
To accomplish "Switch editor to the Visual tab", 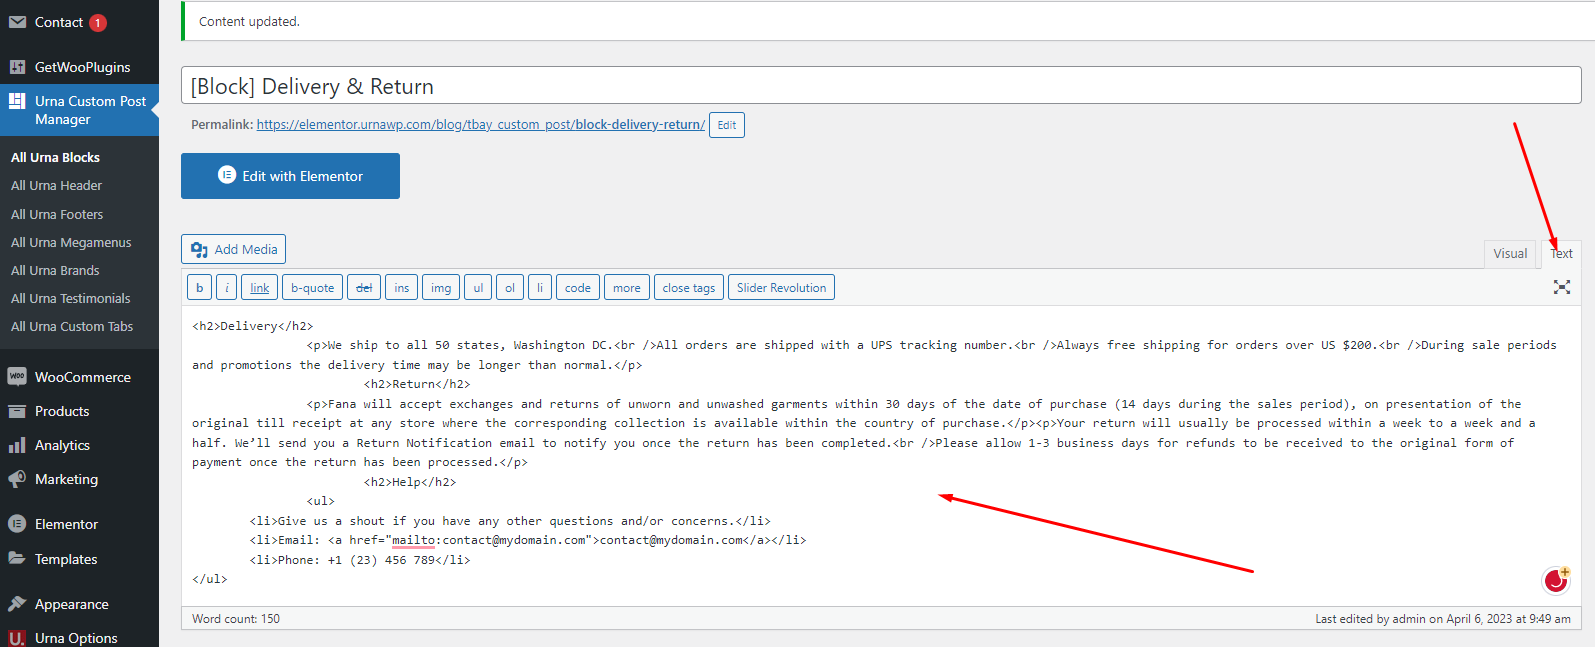I will pyautogui.click(x=1510, y=254).
